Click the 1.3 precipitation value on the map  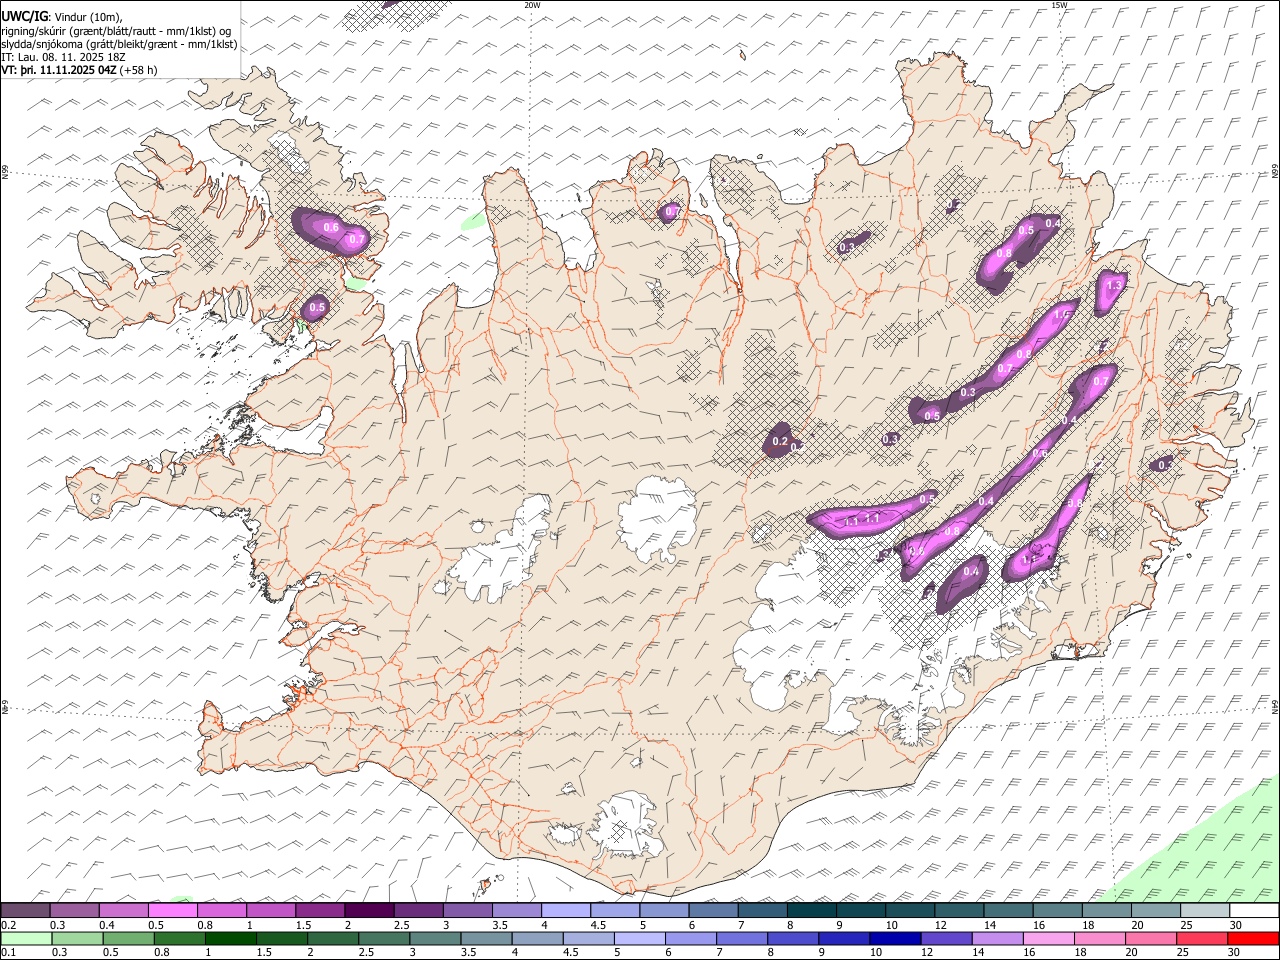point(1115,285)
